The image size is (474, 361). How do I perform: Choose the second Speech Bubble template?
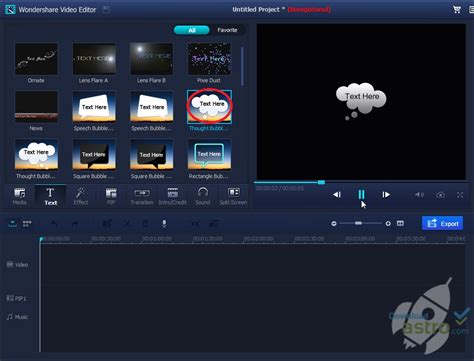point(151,111)
